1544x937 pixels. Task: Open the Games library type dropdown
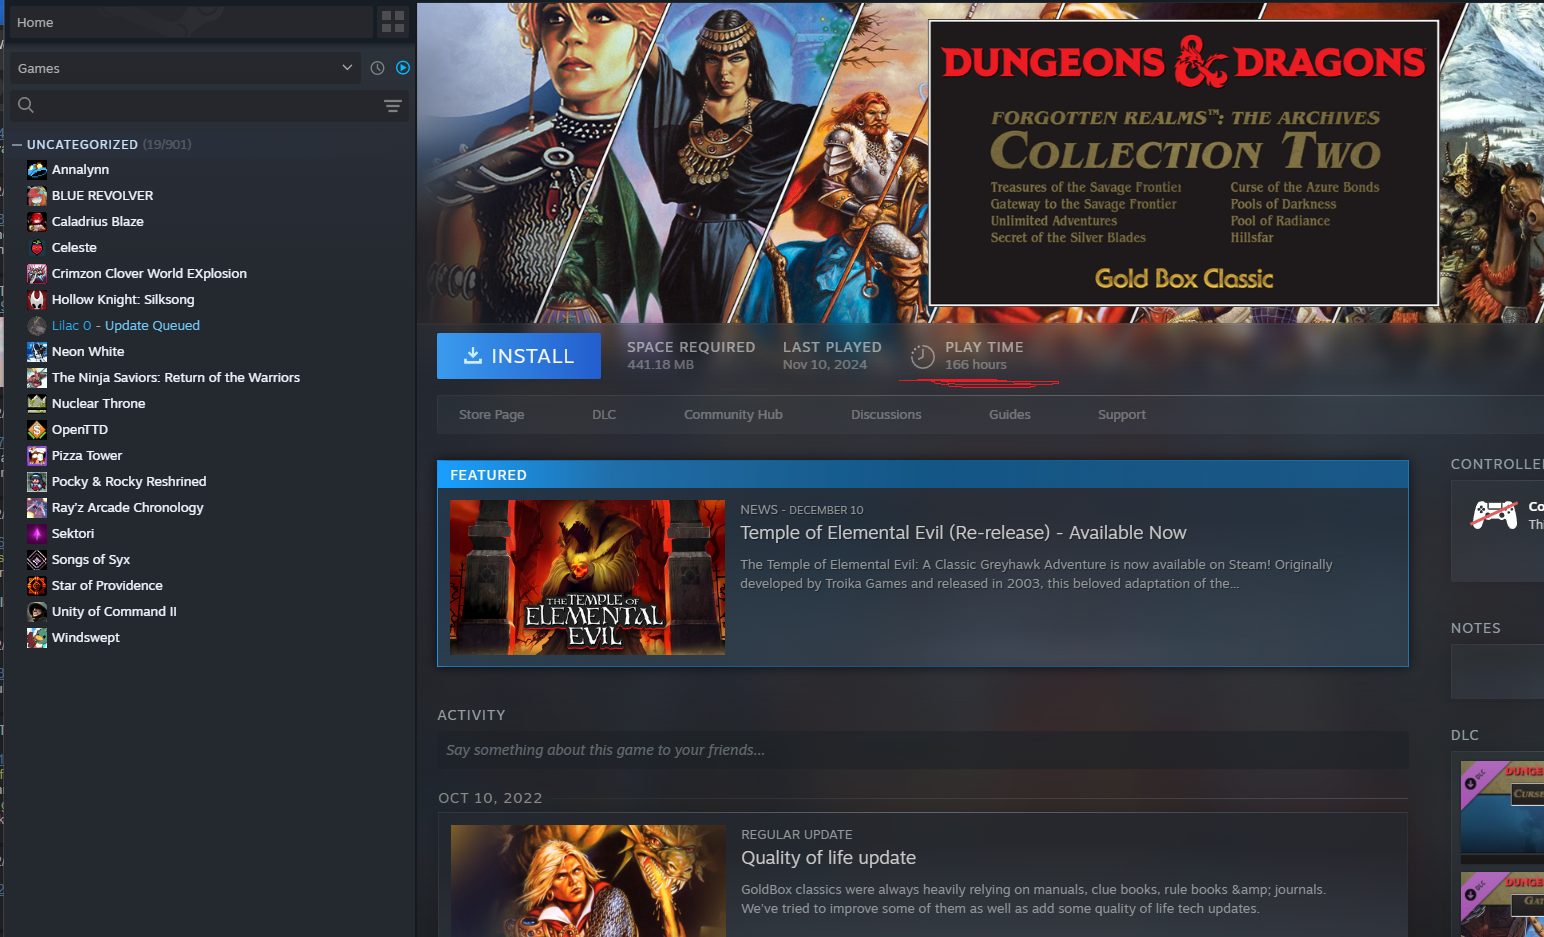pyautogui.click(x=186, y=68)
